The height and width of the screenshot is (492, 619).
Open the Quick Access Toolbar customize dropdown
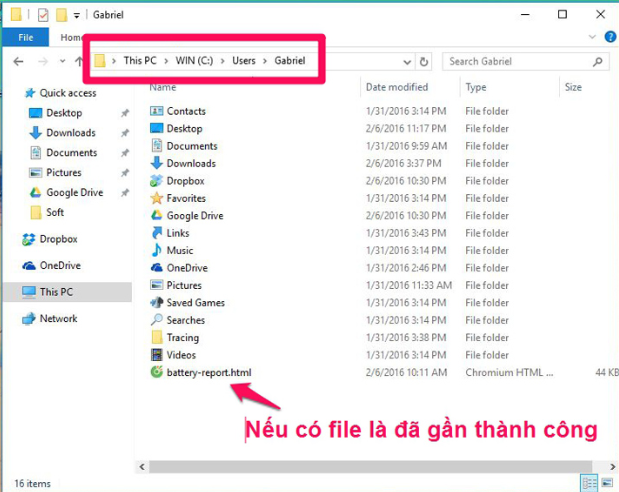pos(78,15)
